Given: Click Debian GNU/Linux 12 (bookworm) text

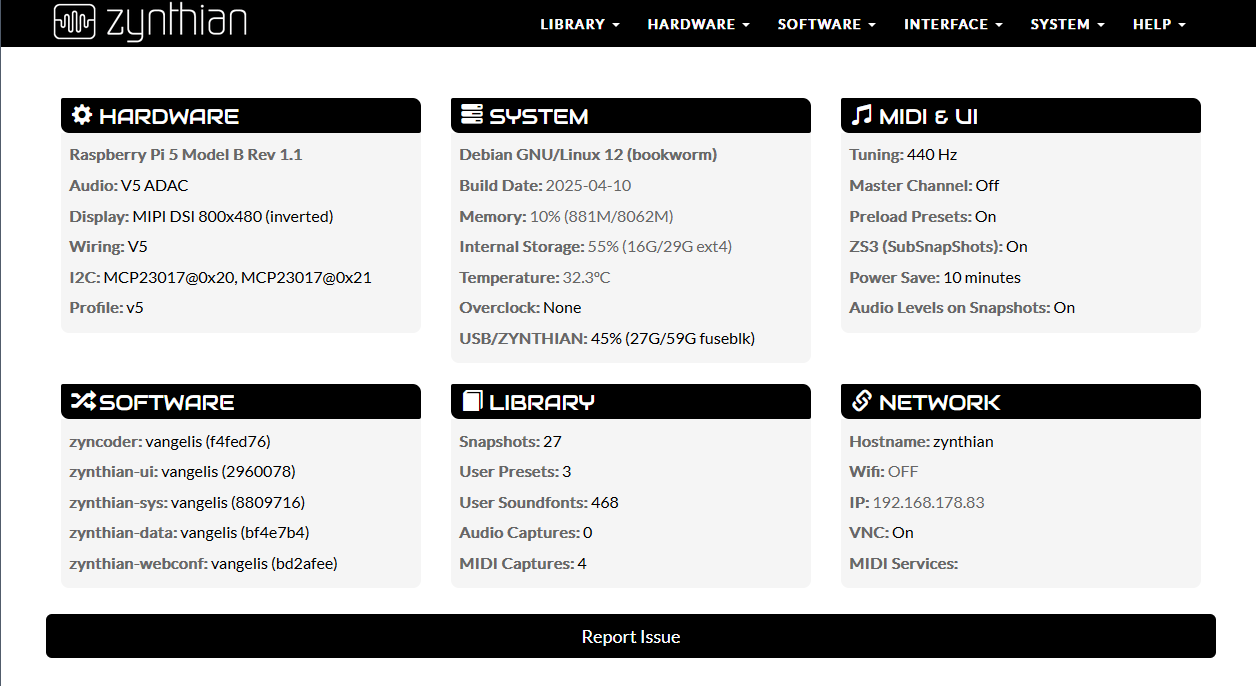Looking at the screenshot, I should [588, 154].
